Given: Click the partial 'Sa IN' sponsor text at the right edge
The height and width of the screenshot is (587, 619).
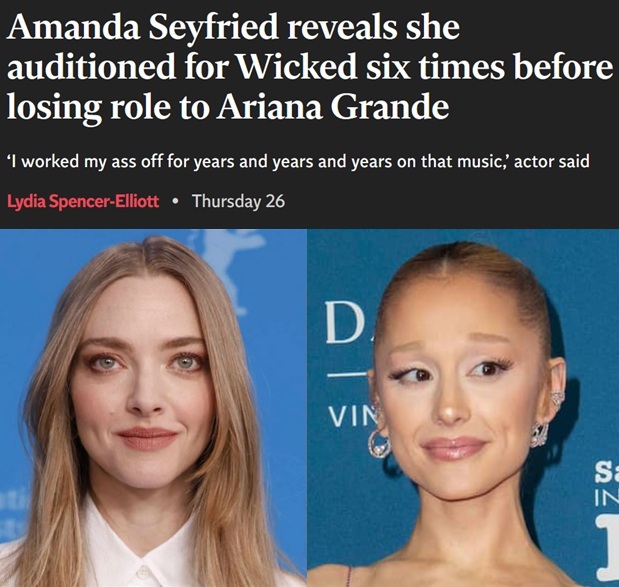Looking at the screenshot, I should coord(608,484).
